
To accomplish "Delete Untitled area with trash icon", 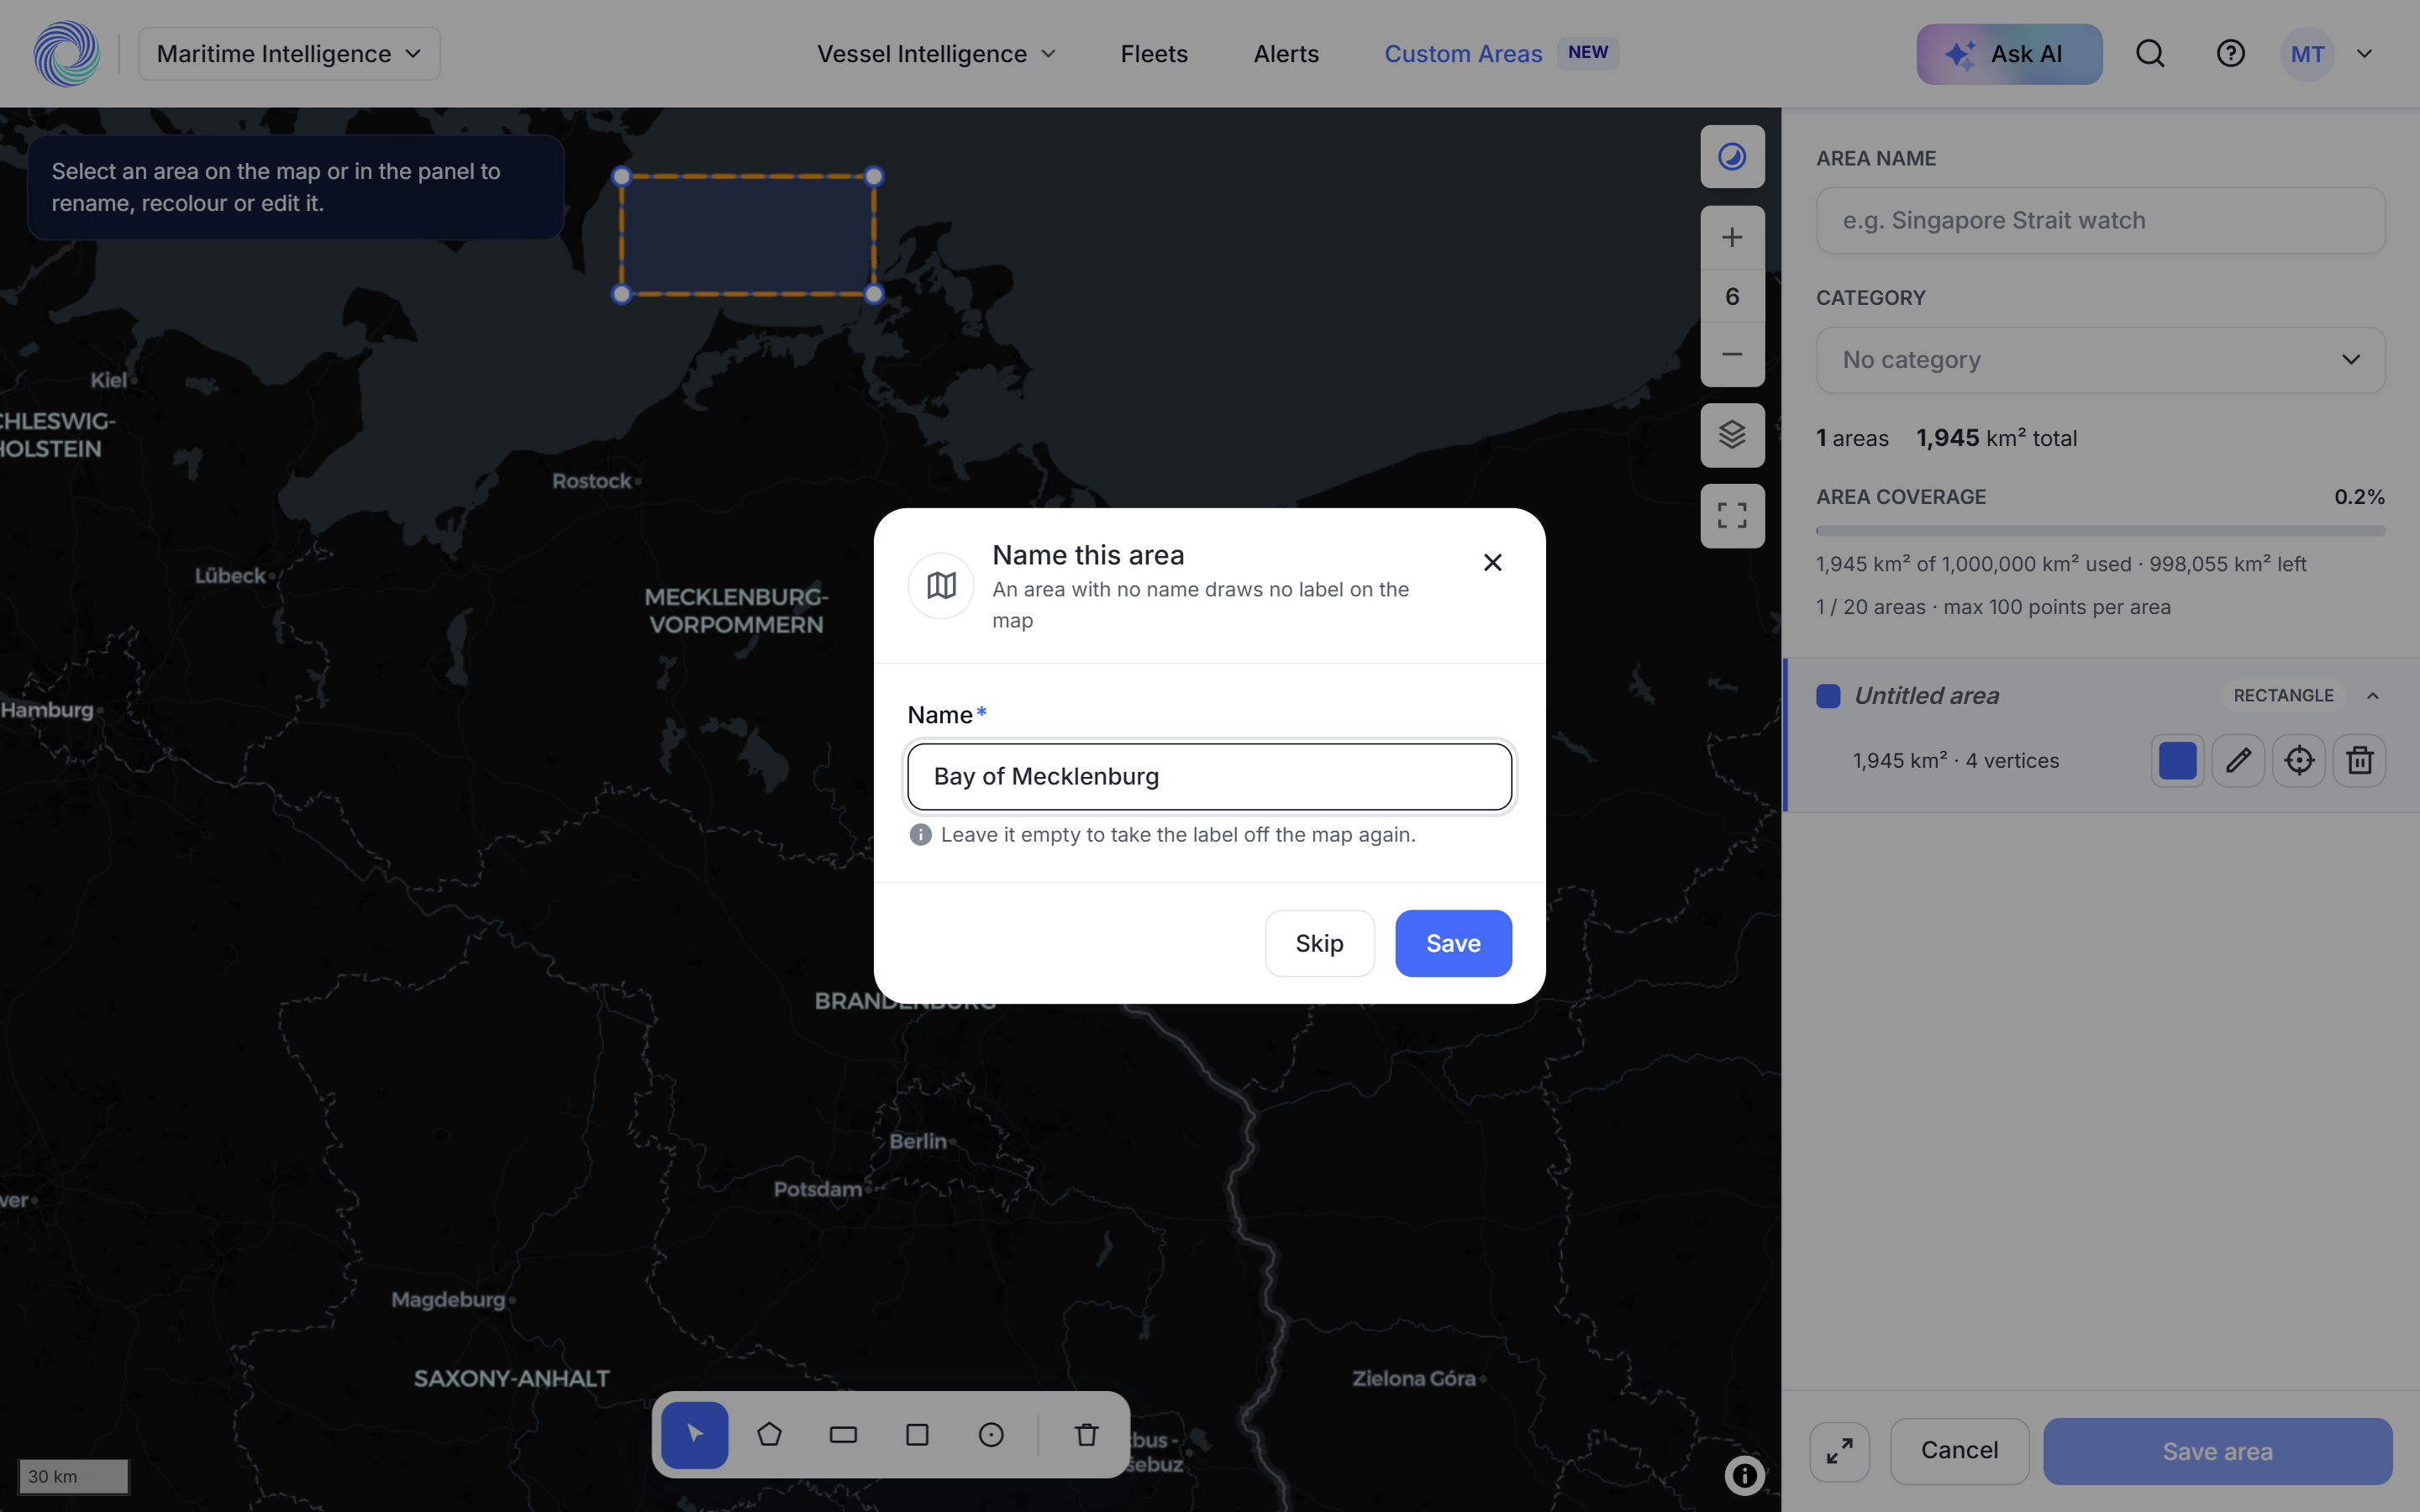I will pos(2360,760).
